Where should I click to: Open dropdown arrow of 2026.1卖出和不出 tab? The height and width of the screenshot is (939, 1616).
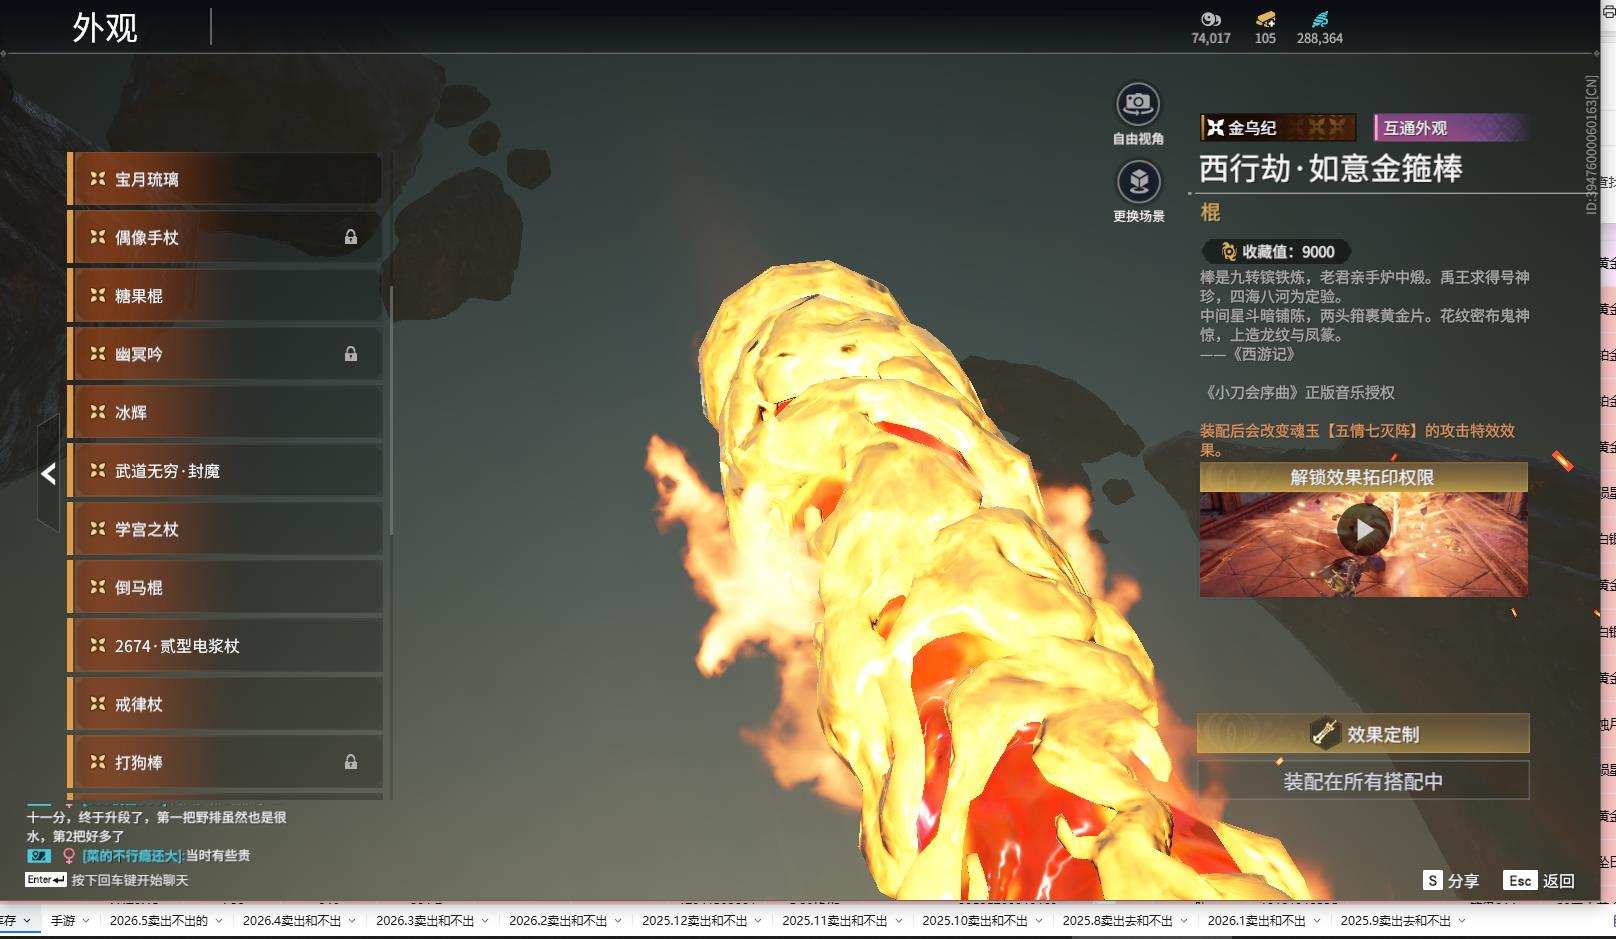1316,921
